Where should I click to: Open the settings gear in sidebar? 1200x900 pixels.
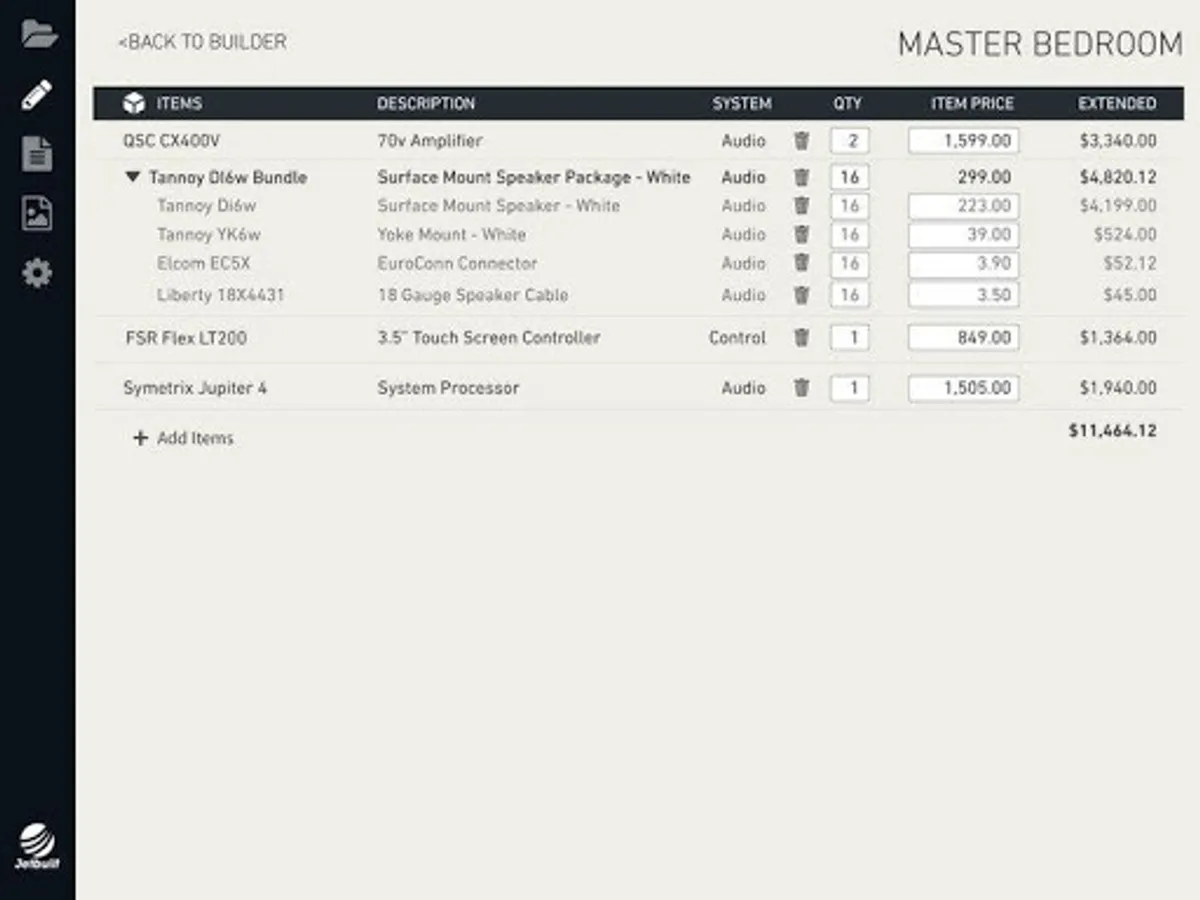[x=37, y=272]
